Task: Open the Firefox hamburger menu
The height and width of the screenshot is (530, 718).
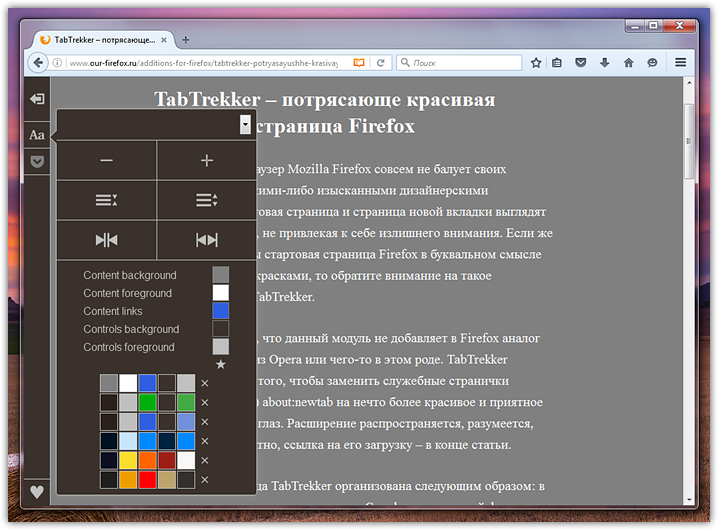Action: pyautogui.click(x=680, y=62)
